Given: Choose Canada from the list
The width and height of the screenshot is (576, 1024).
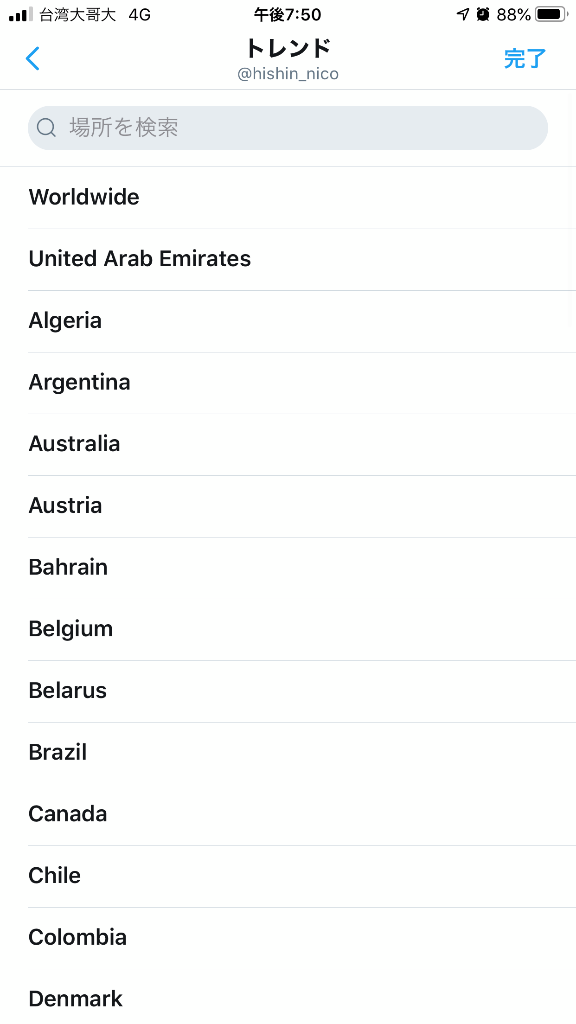Looking at the screenshot, I should (x=288, y=814).
